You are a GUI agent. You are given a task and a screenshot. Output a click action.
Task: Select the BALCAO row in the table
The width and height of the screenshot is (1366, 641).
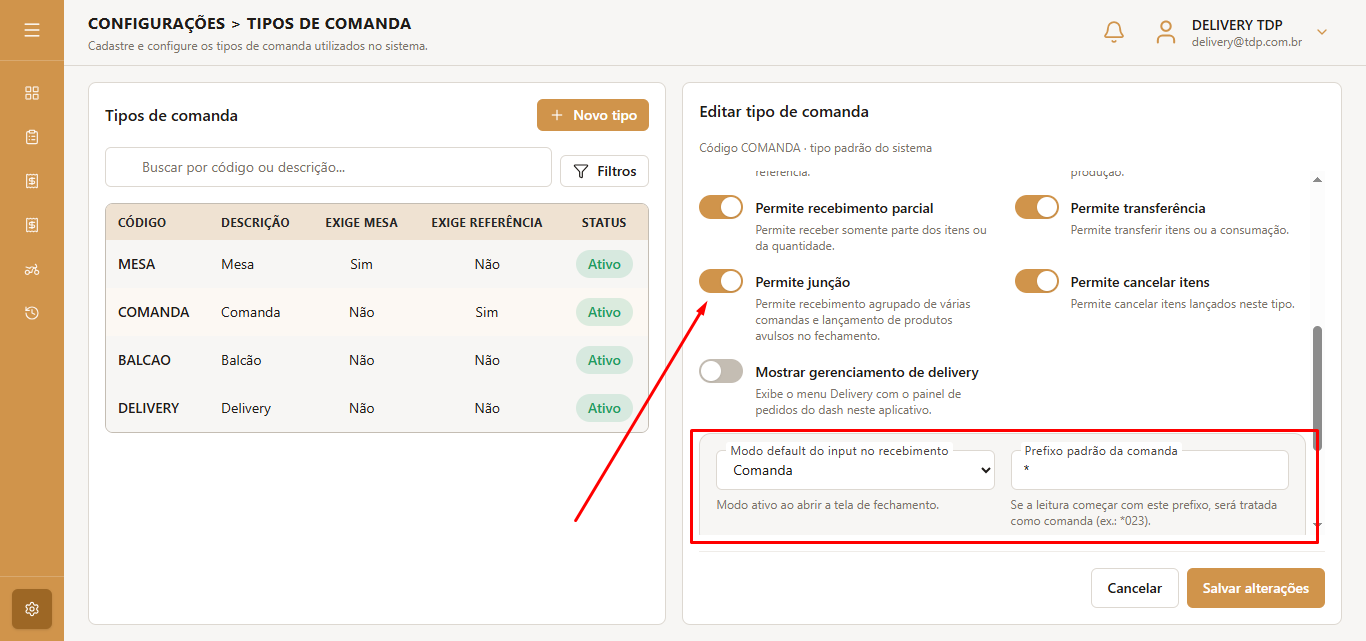[x=377, y=360]
